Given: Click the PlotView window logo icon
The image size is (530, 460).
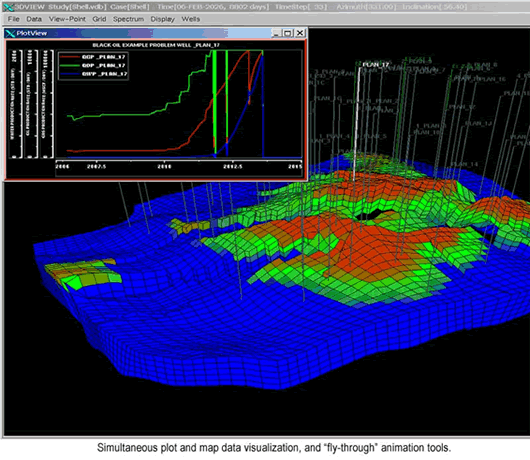Looking at the screenshot, I should pos(10,33).
